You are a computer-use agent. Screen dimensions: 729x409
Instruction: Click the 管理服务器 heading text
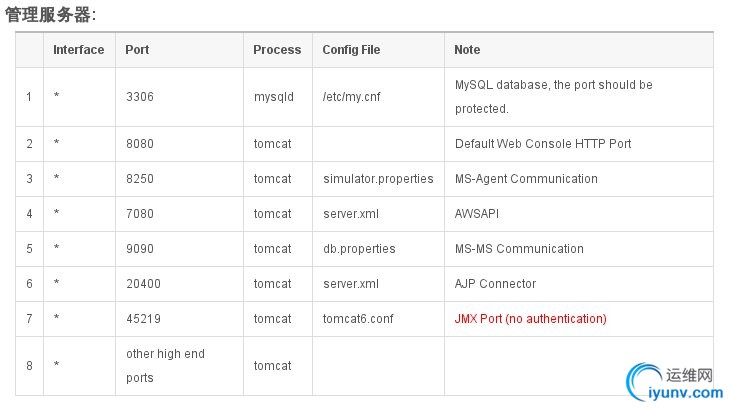[48, 15]
